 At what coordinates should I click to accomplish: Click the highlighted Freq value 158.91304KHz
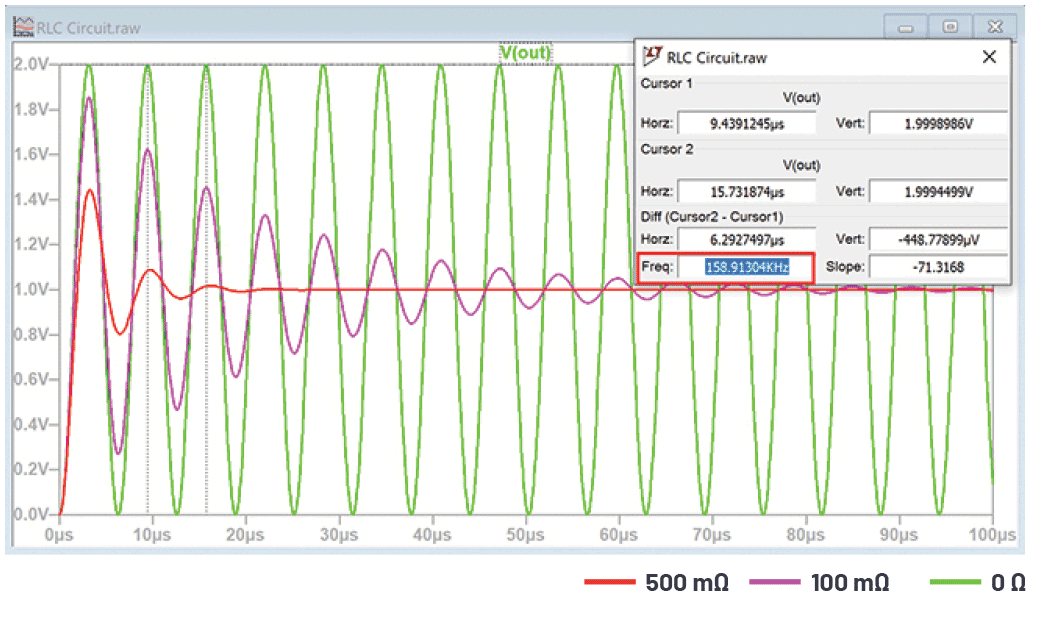pos(747,267)
